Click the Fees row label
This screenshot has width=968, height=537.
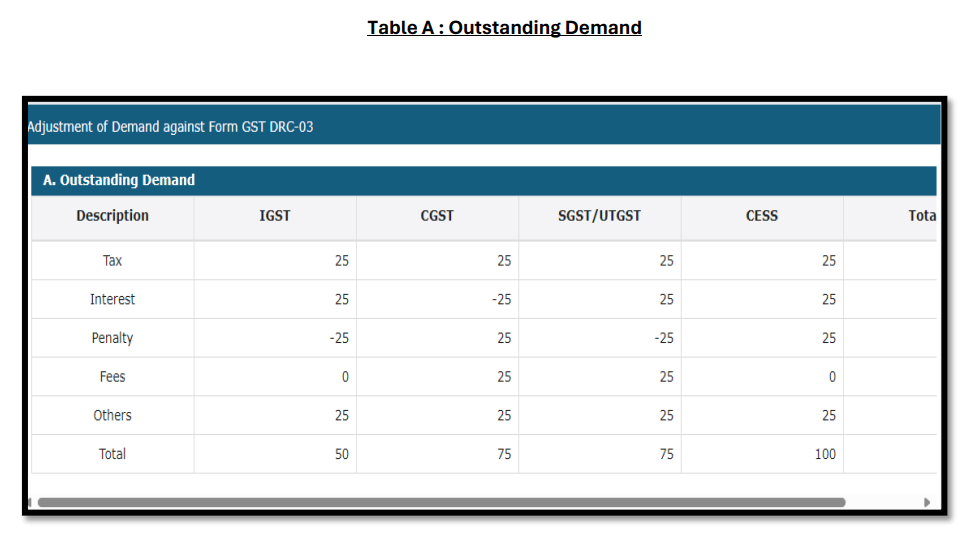(112, 377)
